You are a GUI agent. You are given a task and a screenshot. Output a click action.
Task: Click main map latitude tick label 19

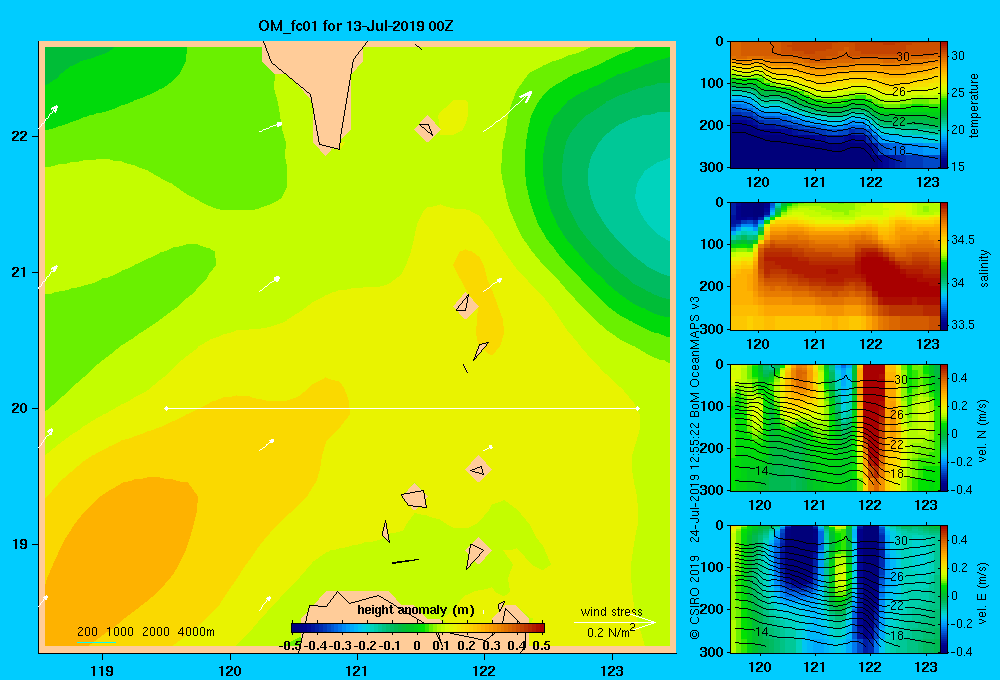point(19,544)
